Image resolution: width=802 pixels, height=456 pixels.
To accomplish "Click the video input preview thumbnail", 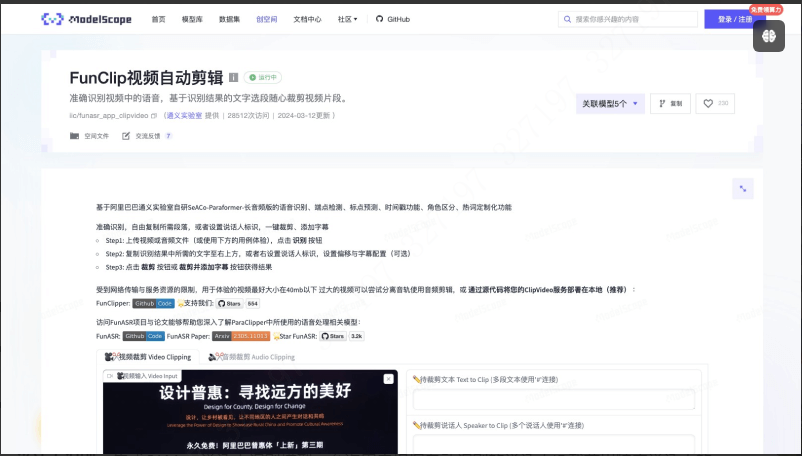I will click(x=250, y=414).
